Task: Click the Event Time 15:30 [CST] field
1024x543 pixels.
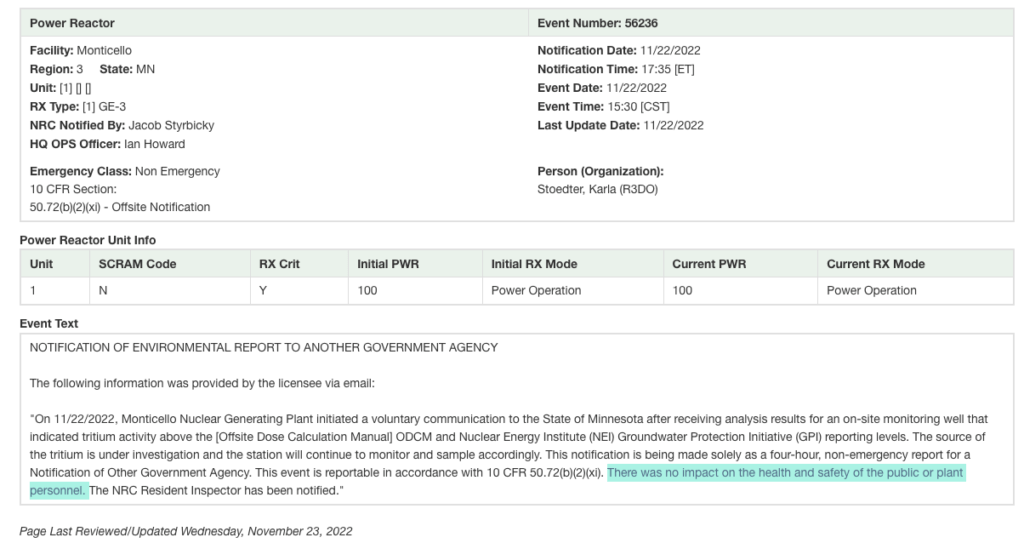Action: 603,107
